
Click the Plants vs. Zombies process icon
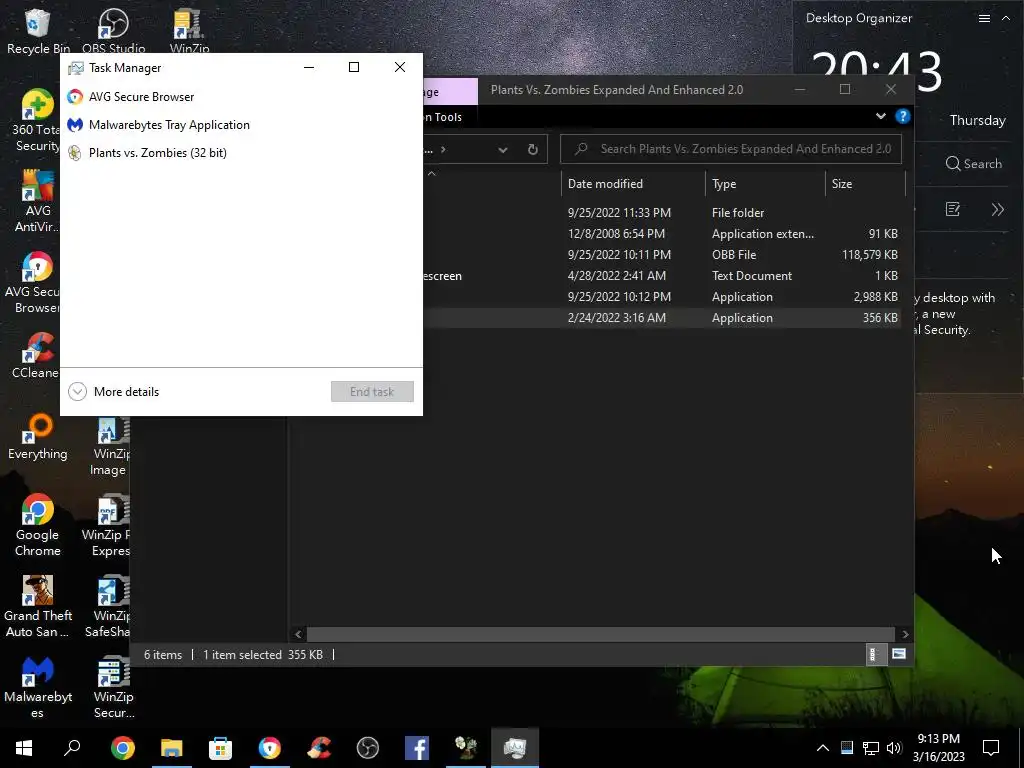click(x=75, y=153)
